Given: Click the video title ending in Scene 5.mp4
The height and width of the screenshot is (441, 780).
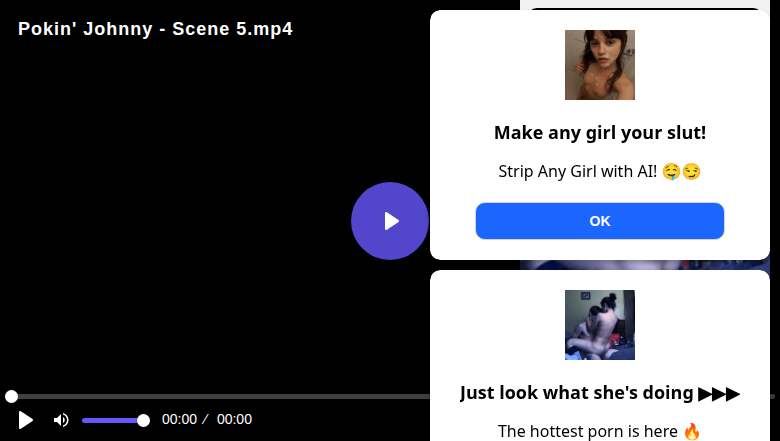Looking at the screenshot, I should (x=155, y=29).
